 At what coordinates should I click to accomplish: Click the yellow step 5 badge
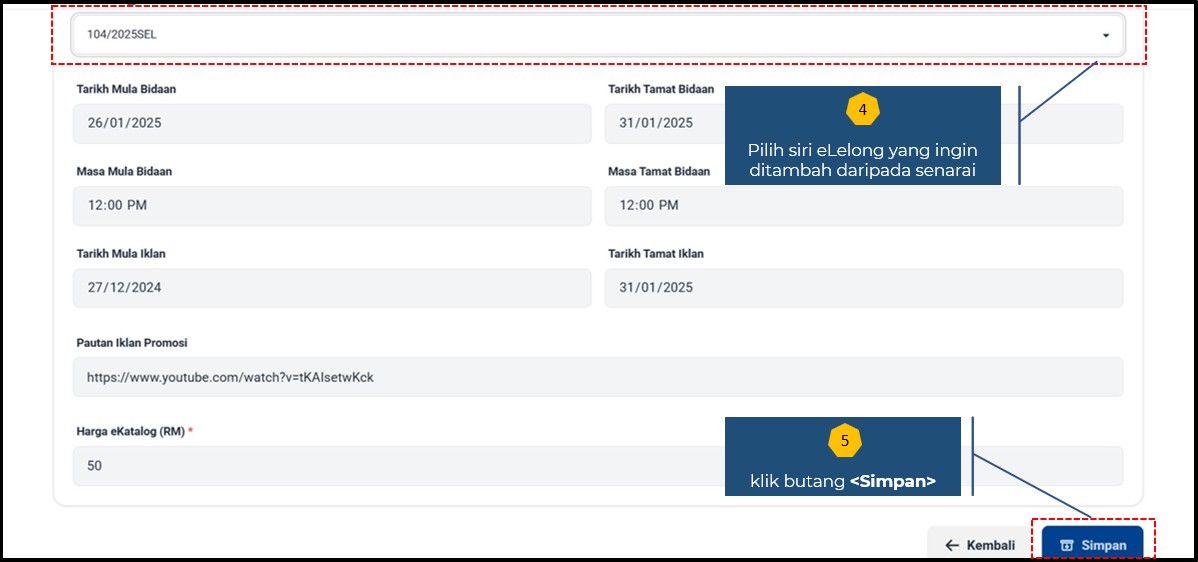pyautogui.click(x=844, y=440)
